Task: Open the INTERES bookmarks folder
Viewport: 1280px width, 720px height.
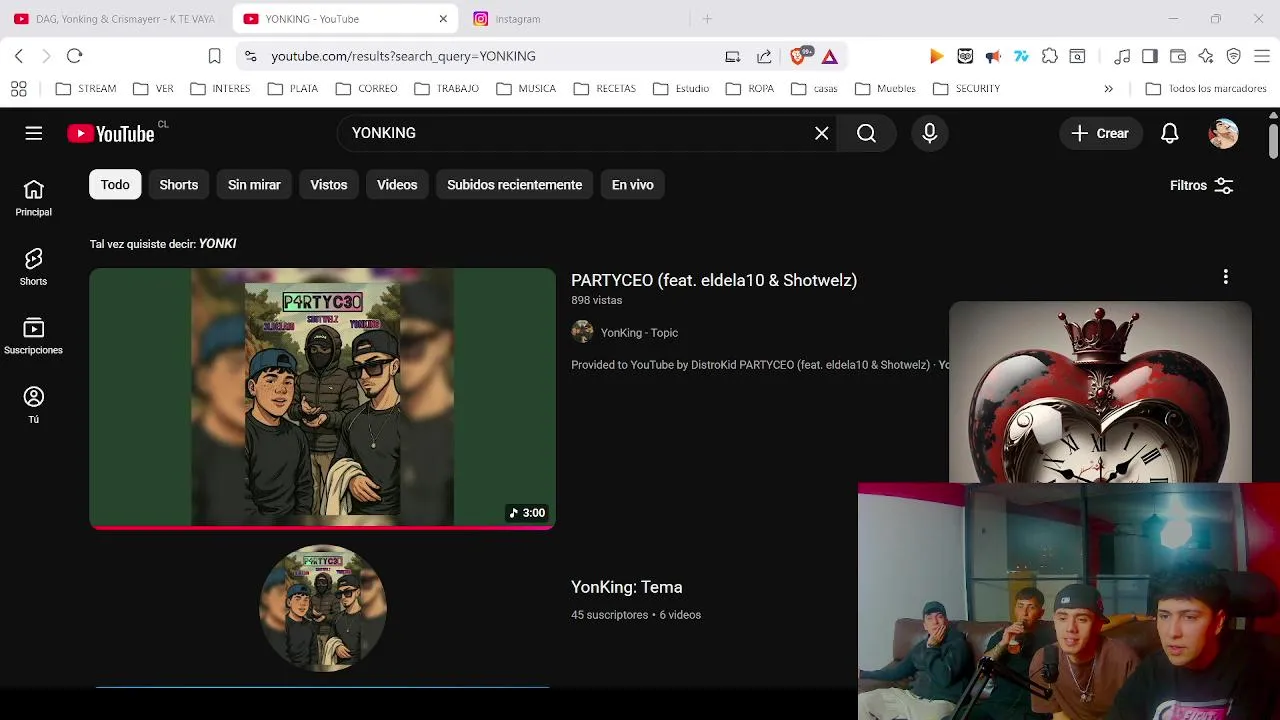Action: pos(220,89)
